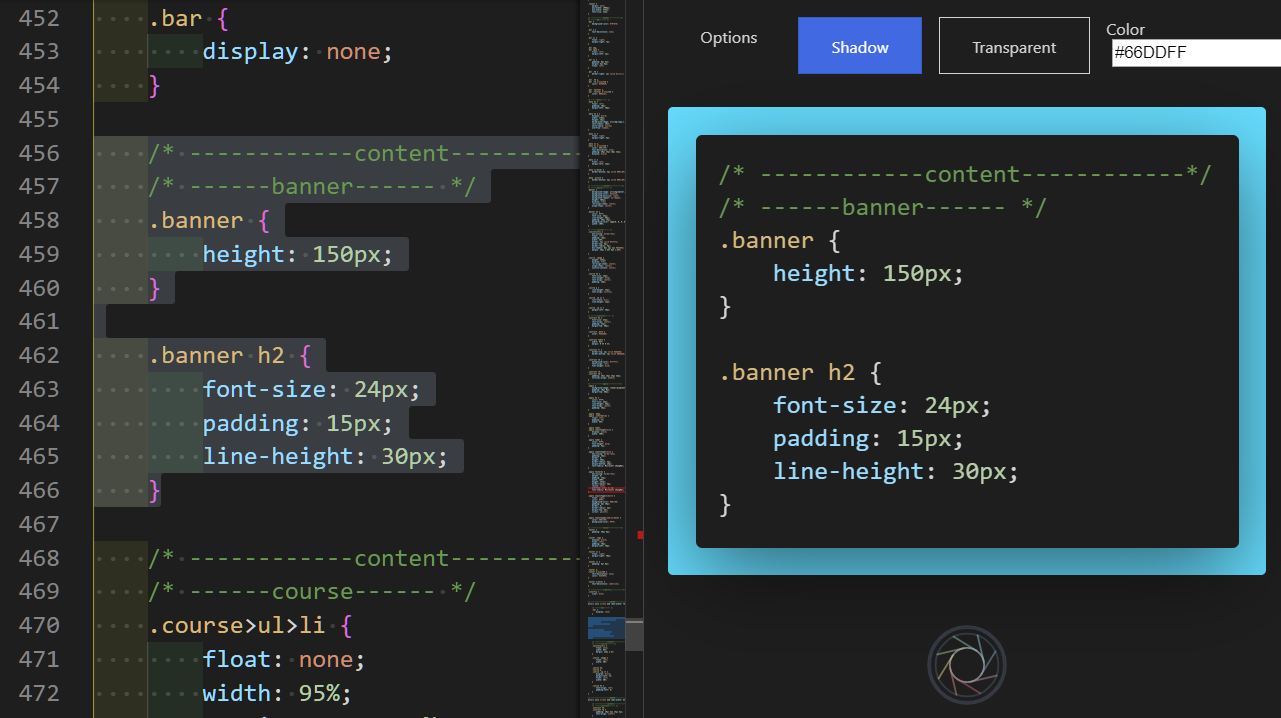Viewport: 1281px width, 718px height.
Task: Click ".banner h2 {" in the snippet preview
Action: coord(799,372)
